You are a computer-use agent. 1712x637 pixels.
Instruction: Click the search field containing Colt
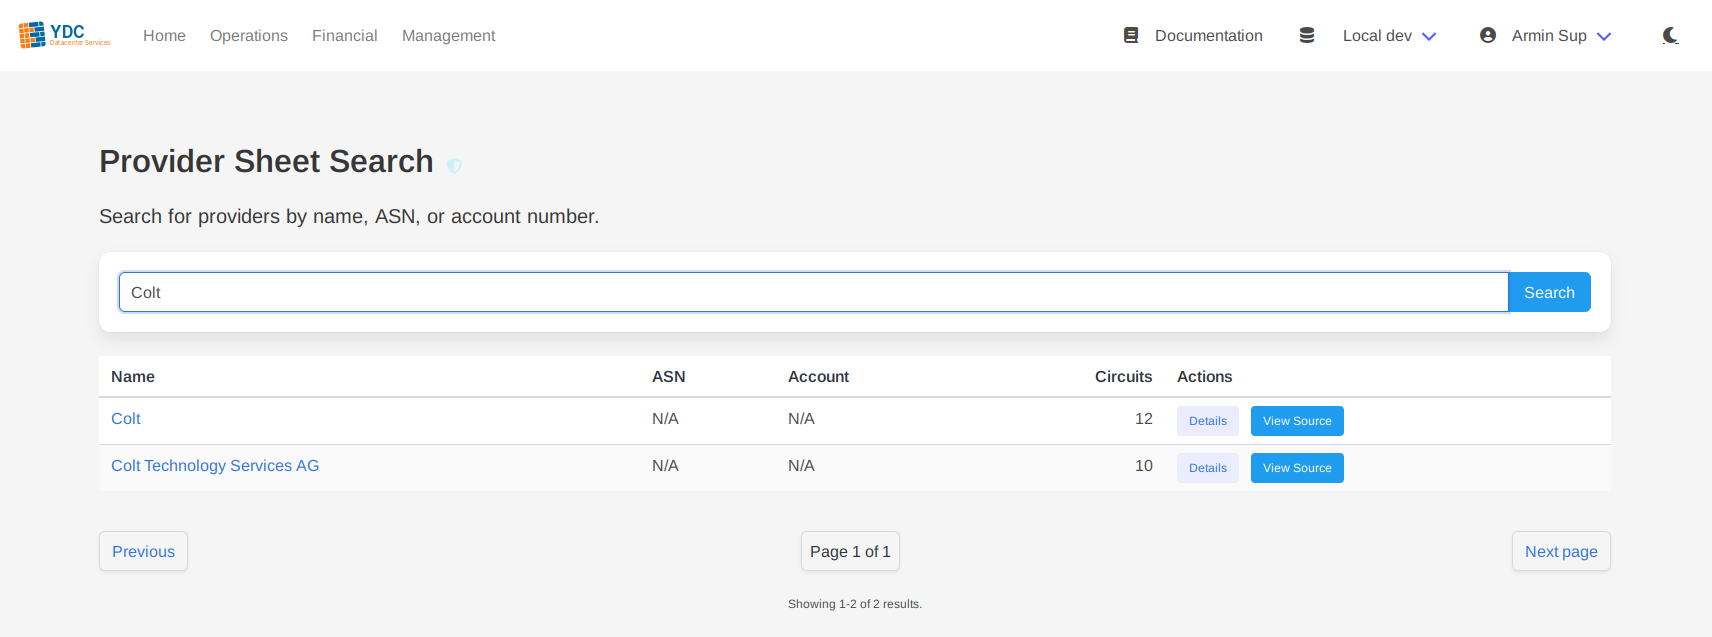click(813, 292)
